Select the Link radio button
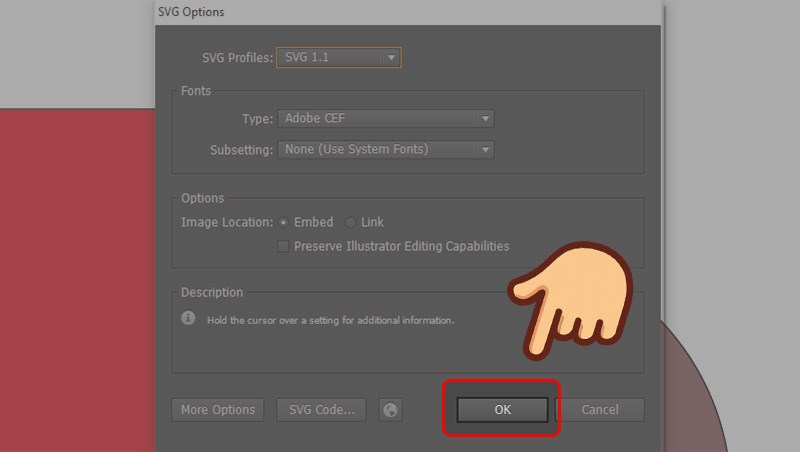800x452 pixels. 351,222
